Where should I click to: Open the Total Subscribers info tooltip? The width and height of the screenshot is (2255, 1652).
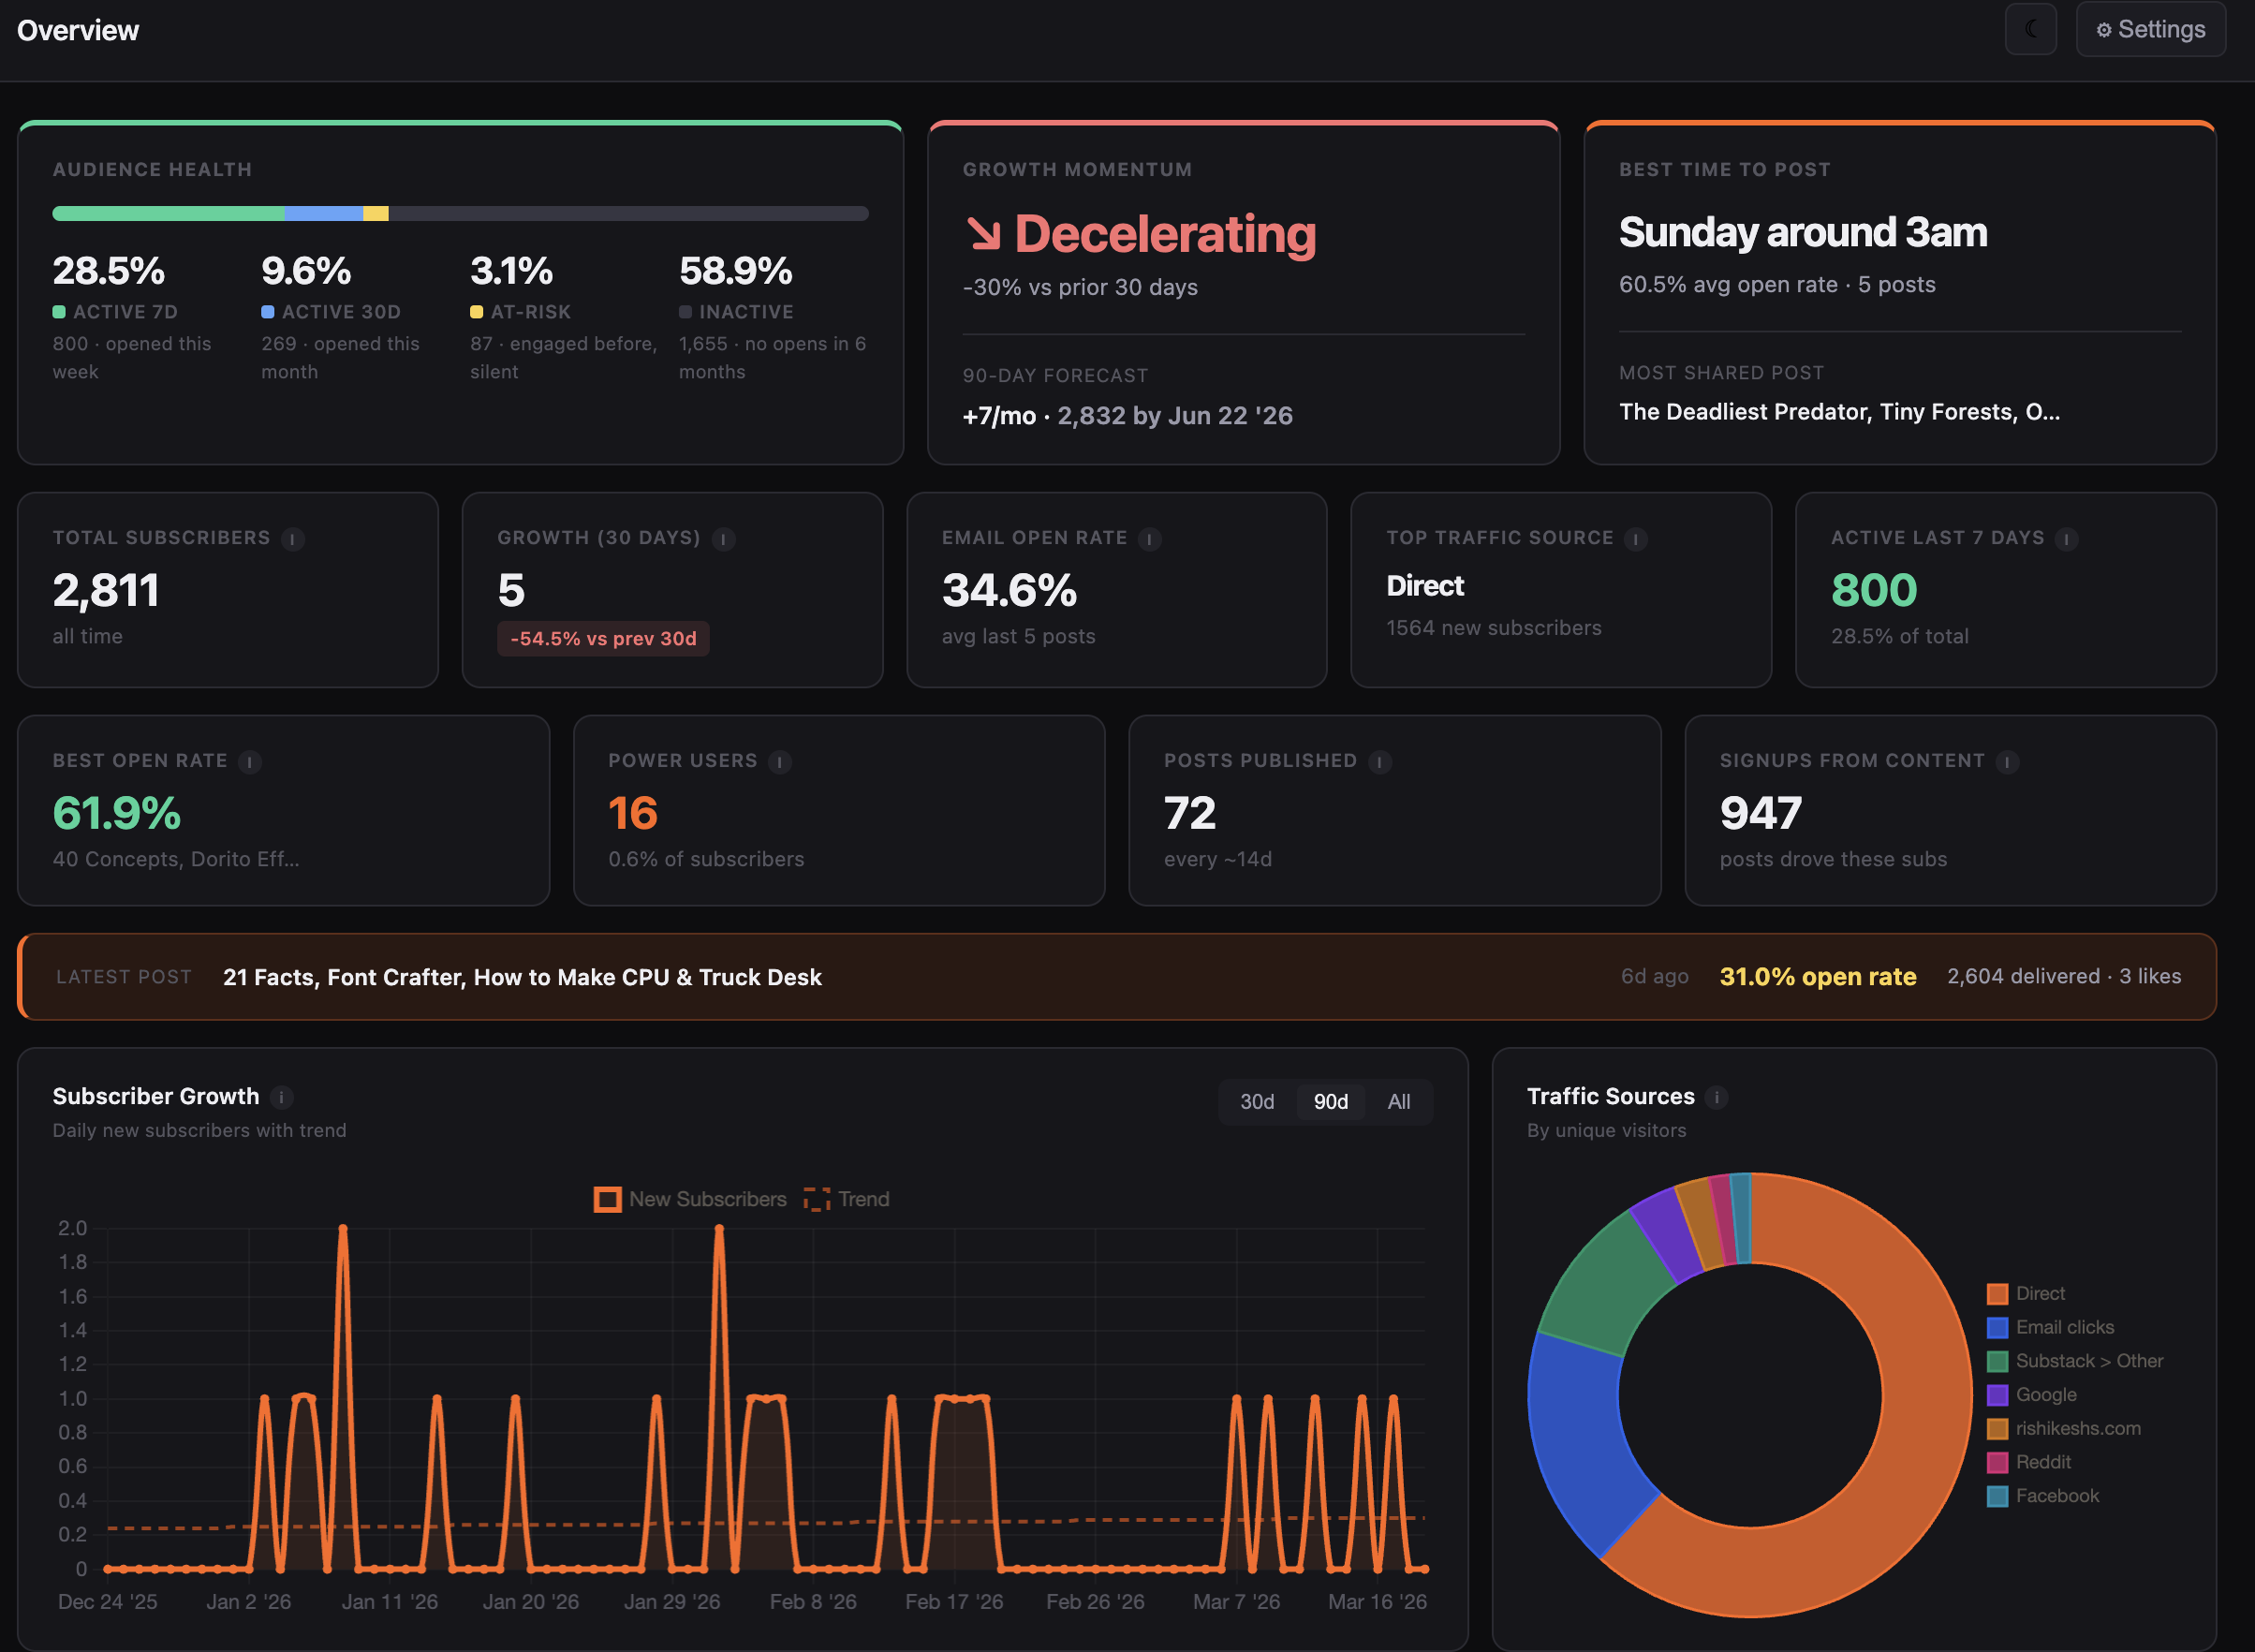pyautogui.click(x=291, y=538)
